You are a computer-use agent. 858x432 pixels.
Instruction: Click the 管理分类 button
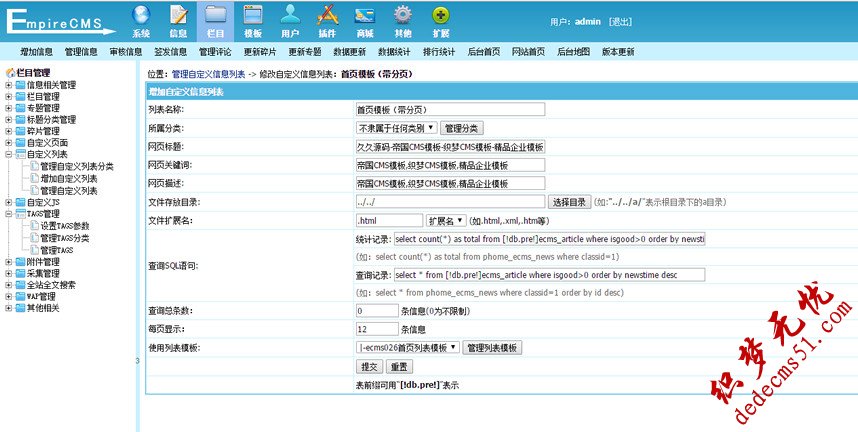461,128
